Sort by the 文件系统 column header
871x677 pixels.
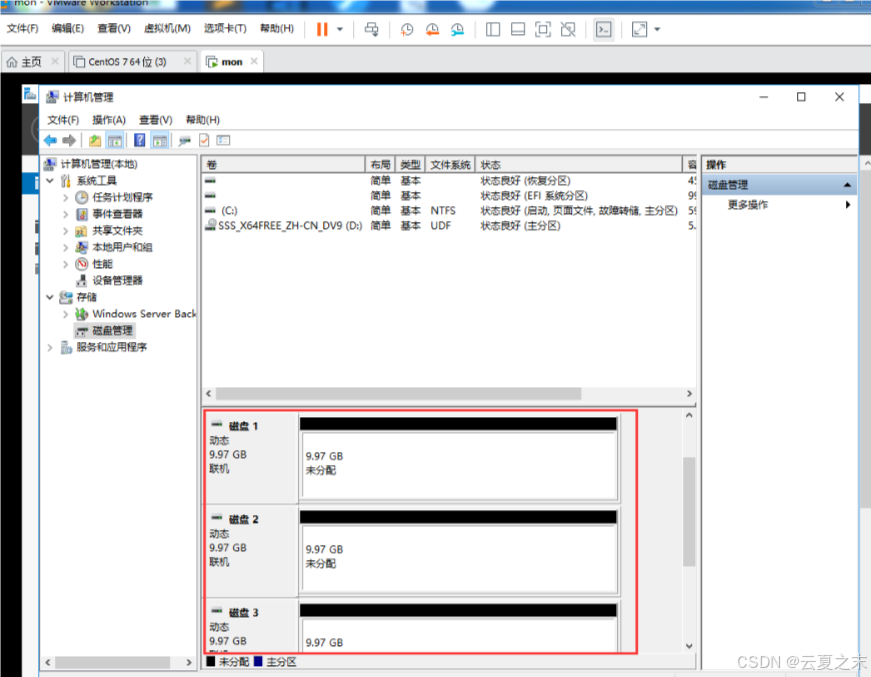pyautogui.click(x=450, y=164)
